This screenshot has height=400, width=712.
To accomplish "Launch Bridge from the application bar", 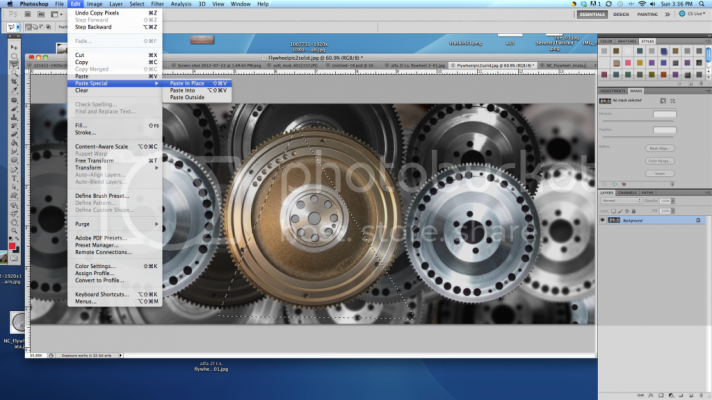I will point(28,15).
